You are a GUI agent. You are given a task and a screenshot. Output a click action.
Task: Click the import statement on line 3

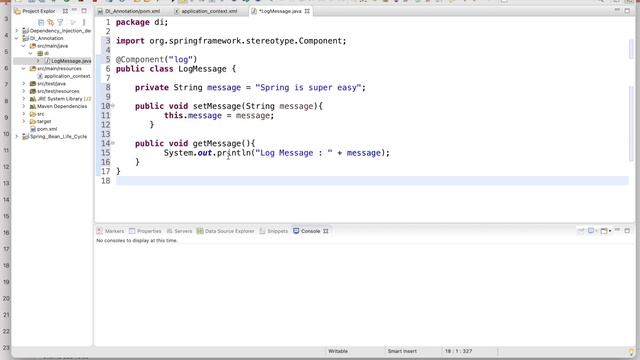pyautogui.click(x=231, y=41)
